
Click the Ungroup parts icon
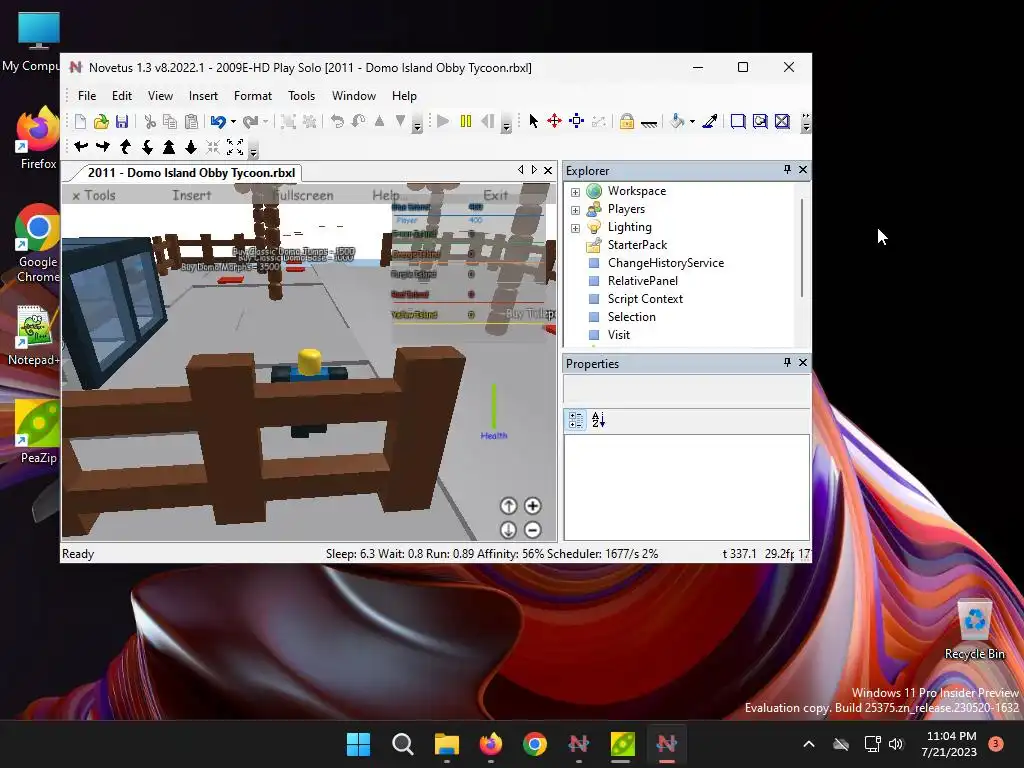pos(310,121)
